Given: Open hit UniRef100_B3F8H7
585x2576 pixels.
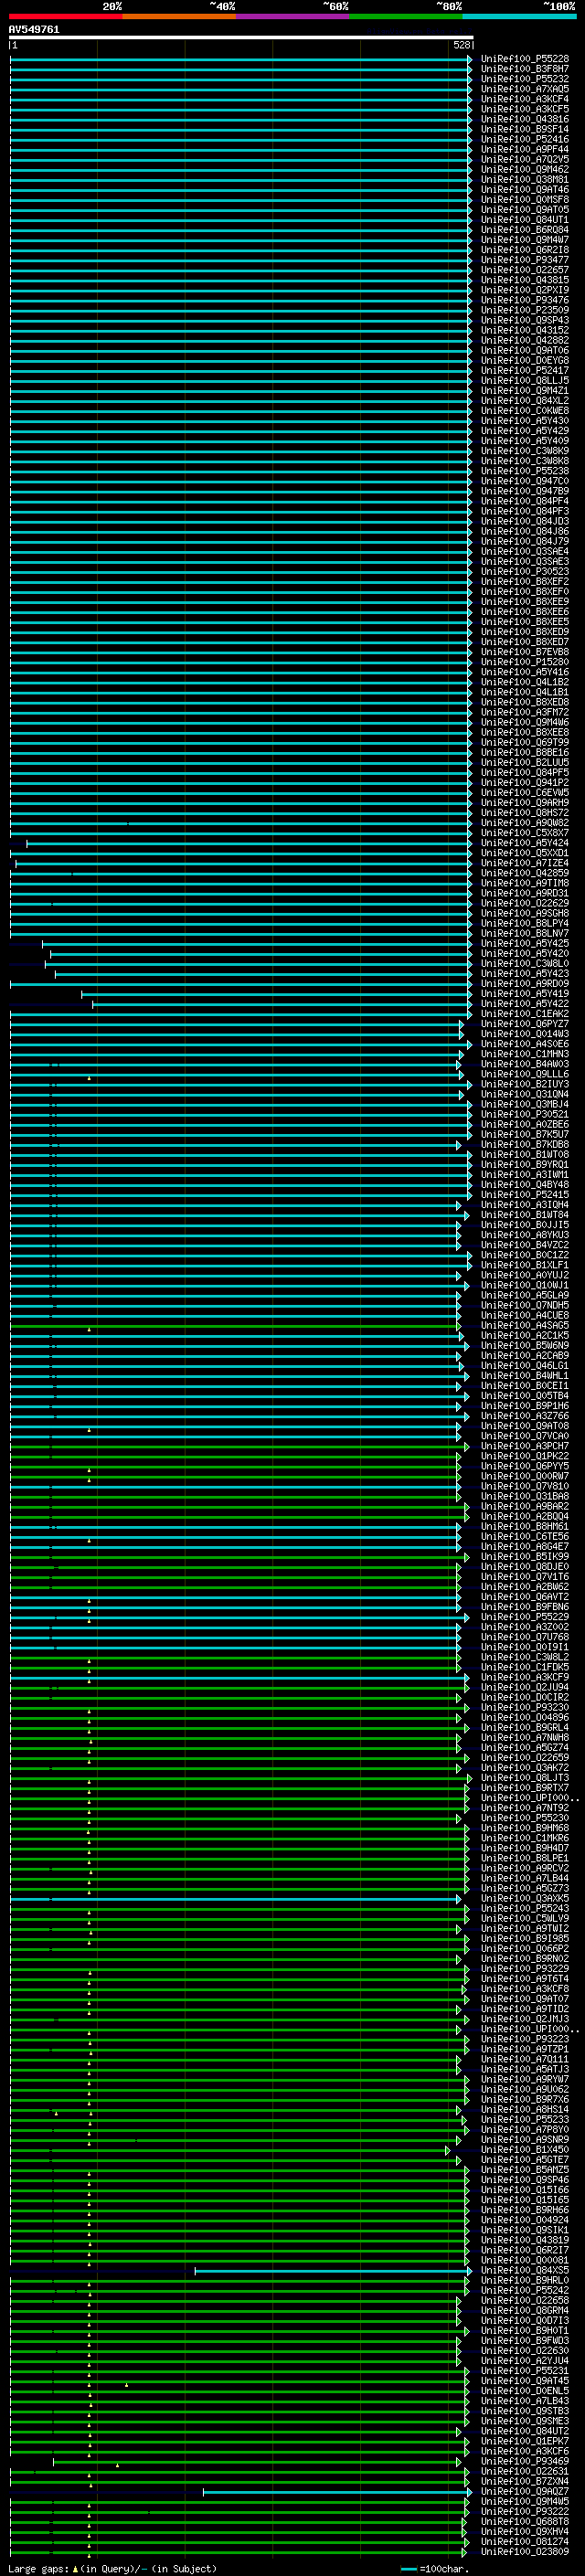Looking at the screenshot, I should 524,69.
